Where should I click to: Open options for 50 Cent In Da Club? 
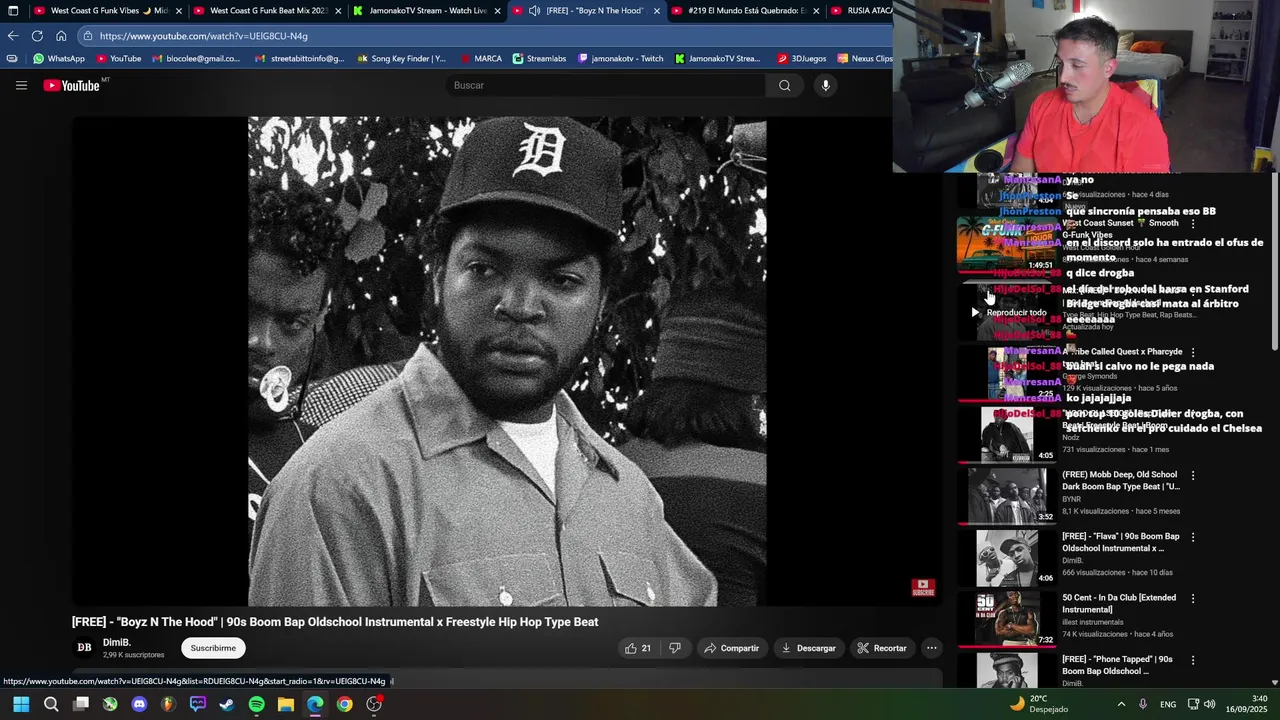(1192, 598)
